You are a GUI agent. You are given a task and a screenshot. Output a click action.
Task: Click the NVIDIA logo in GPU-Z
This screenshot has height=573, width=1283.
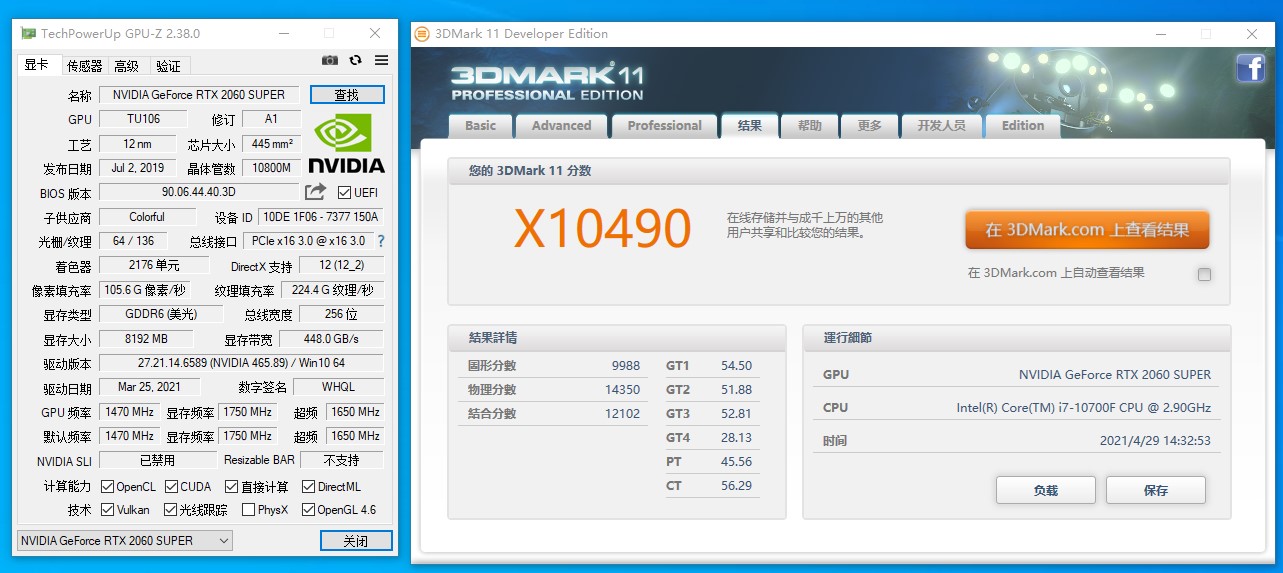click(x=346, y=143)
